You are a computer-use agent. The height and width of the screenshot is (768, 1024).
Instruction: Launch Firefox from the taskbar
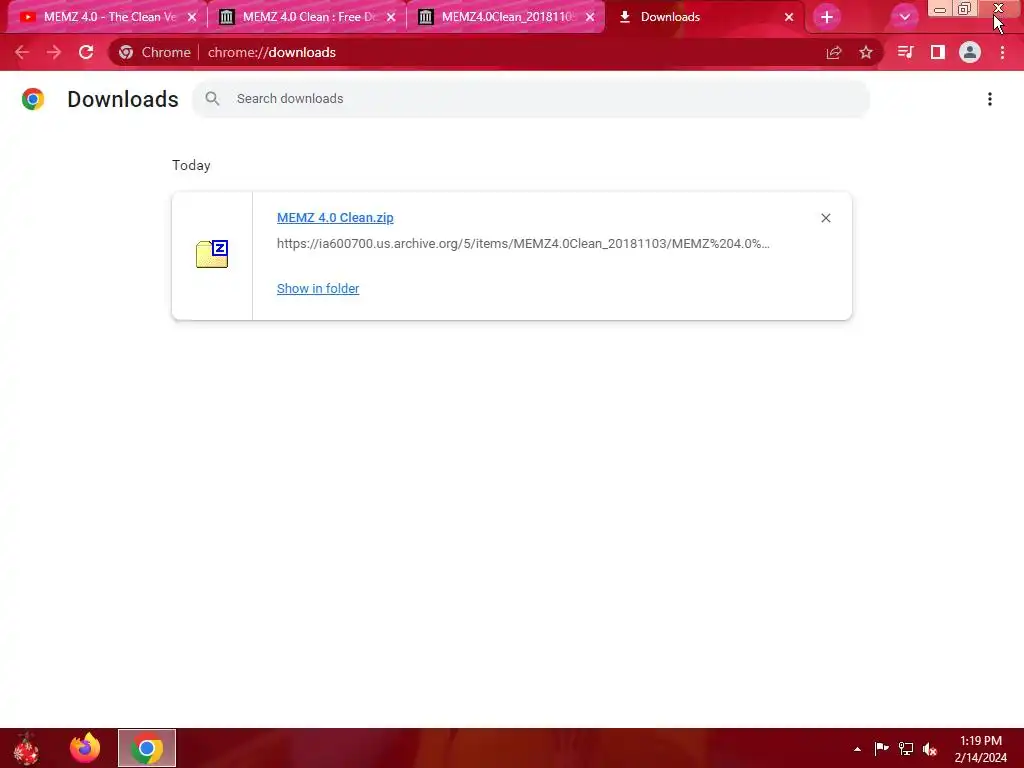tap(85, 748)
